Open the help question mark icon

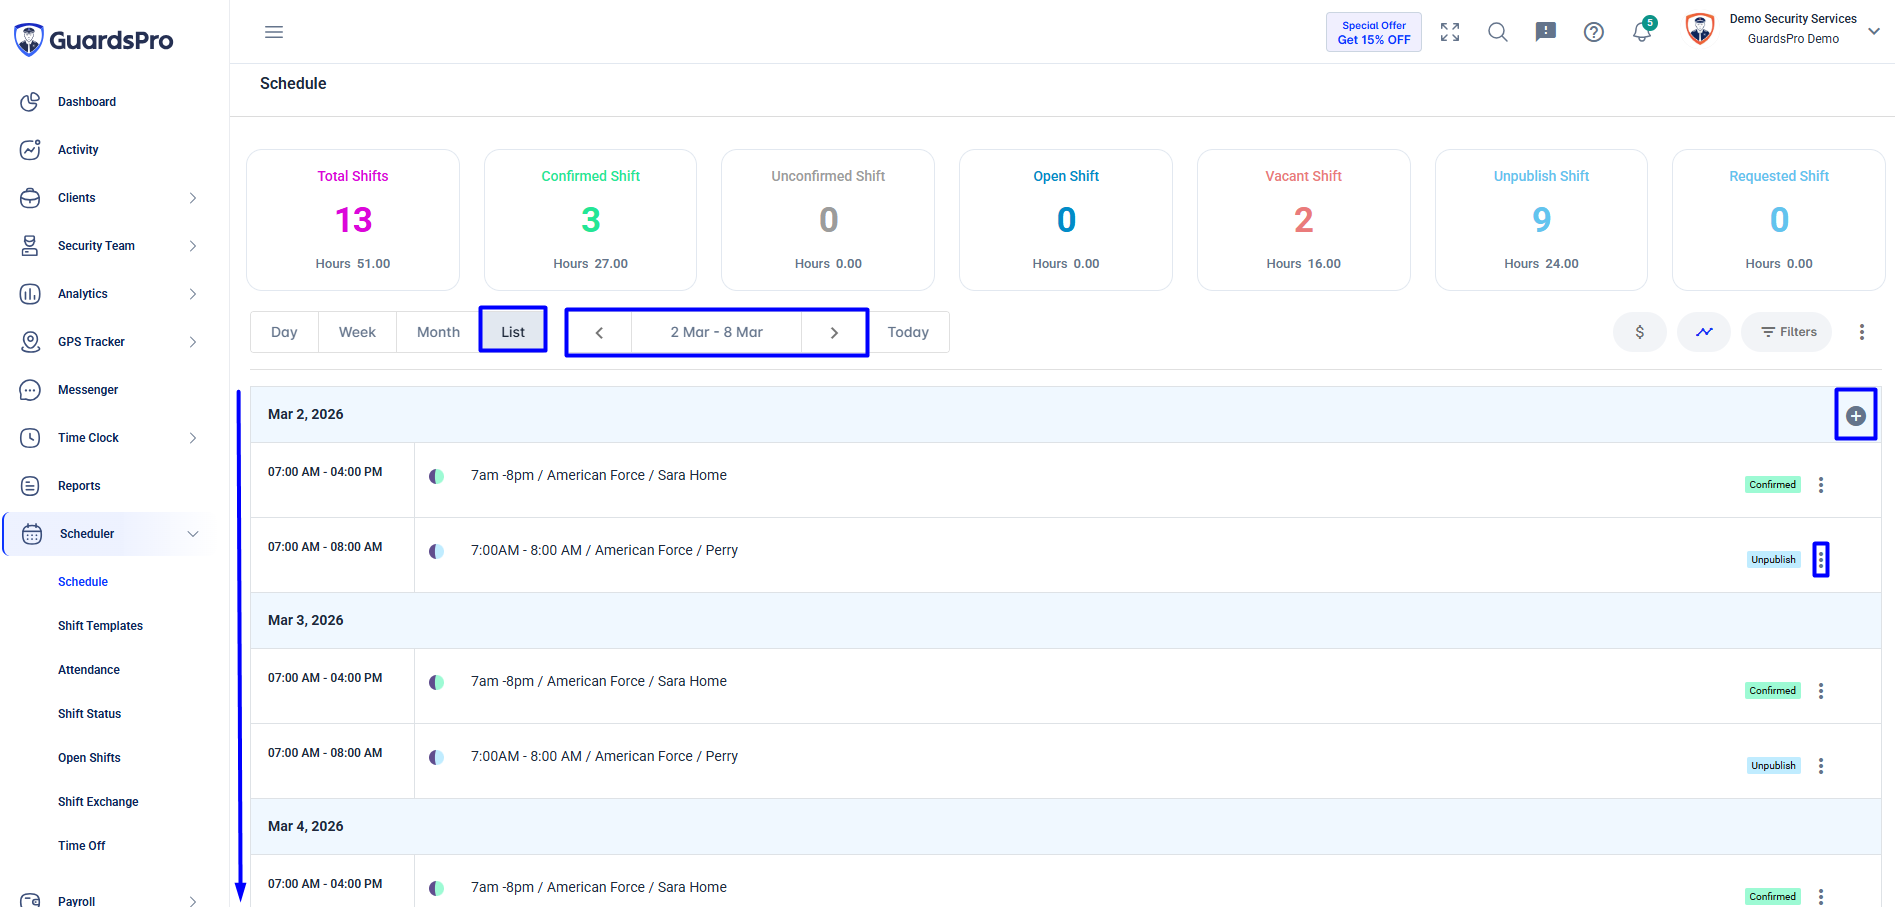point(1594,32)
